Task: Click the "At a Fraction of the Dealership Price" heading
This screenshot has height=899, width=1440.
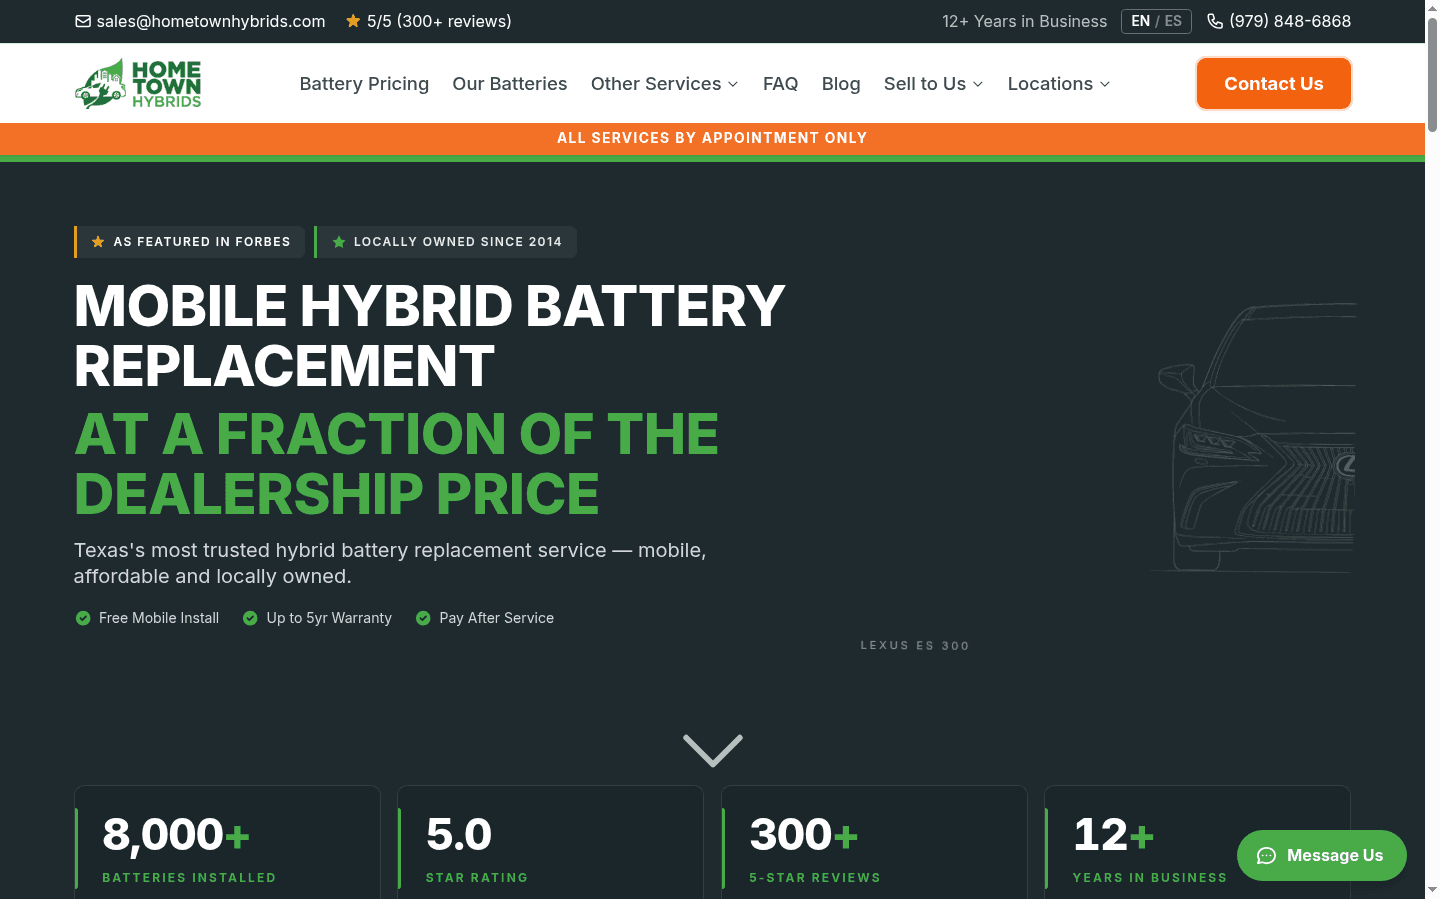Action: pos(397,463)
